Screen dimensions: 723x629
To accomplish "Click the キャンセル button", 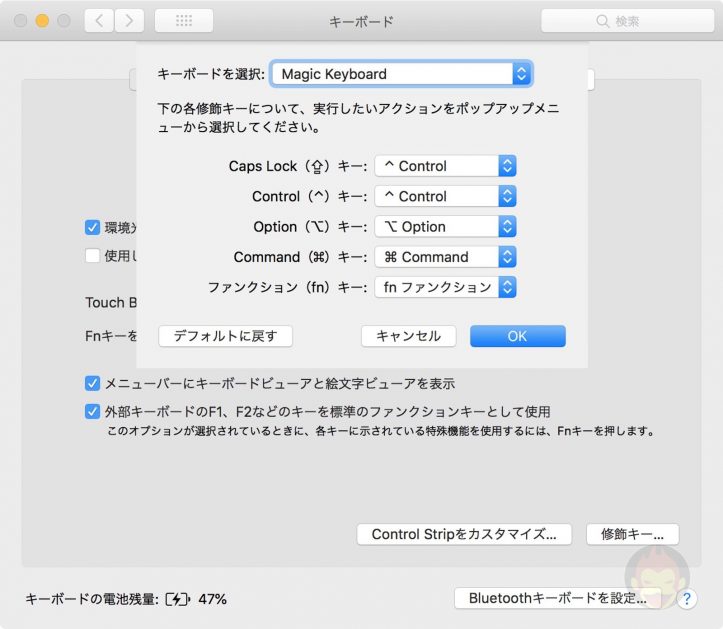I will coord(409,336).
